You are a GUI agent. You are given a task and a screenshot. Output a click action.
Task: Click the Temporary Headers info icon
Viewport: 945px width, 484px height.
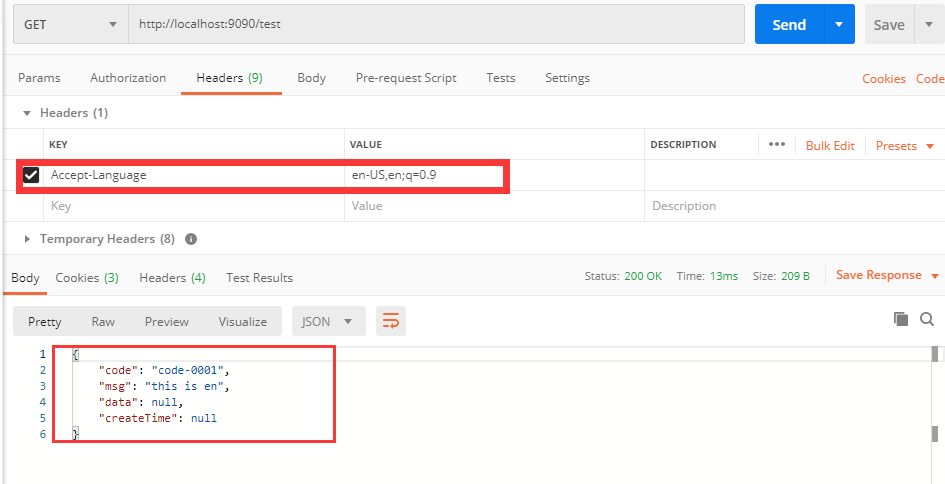[x=191, y=239]
